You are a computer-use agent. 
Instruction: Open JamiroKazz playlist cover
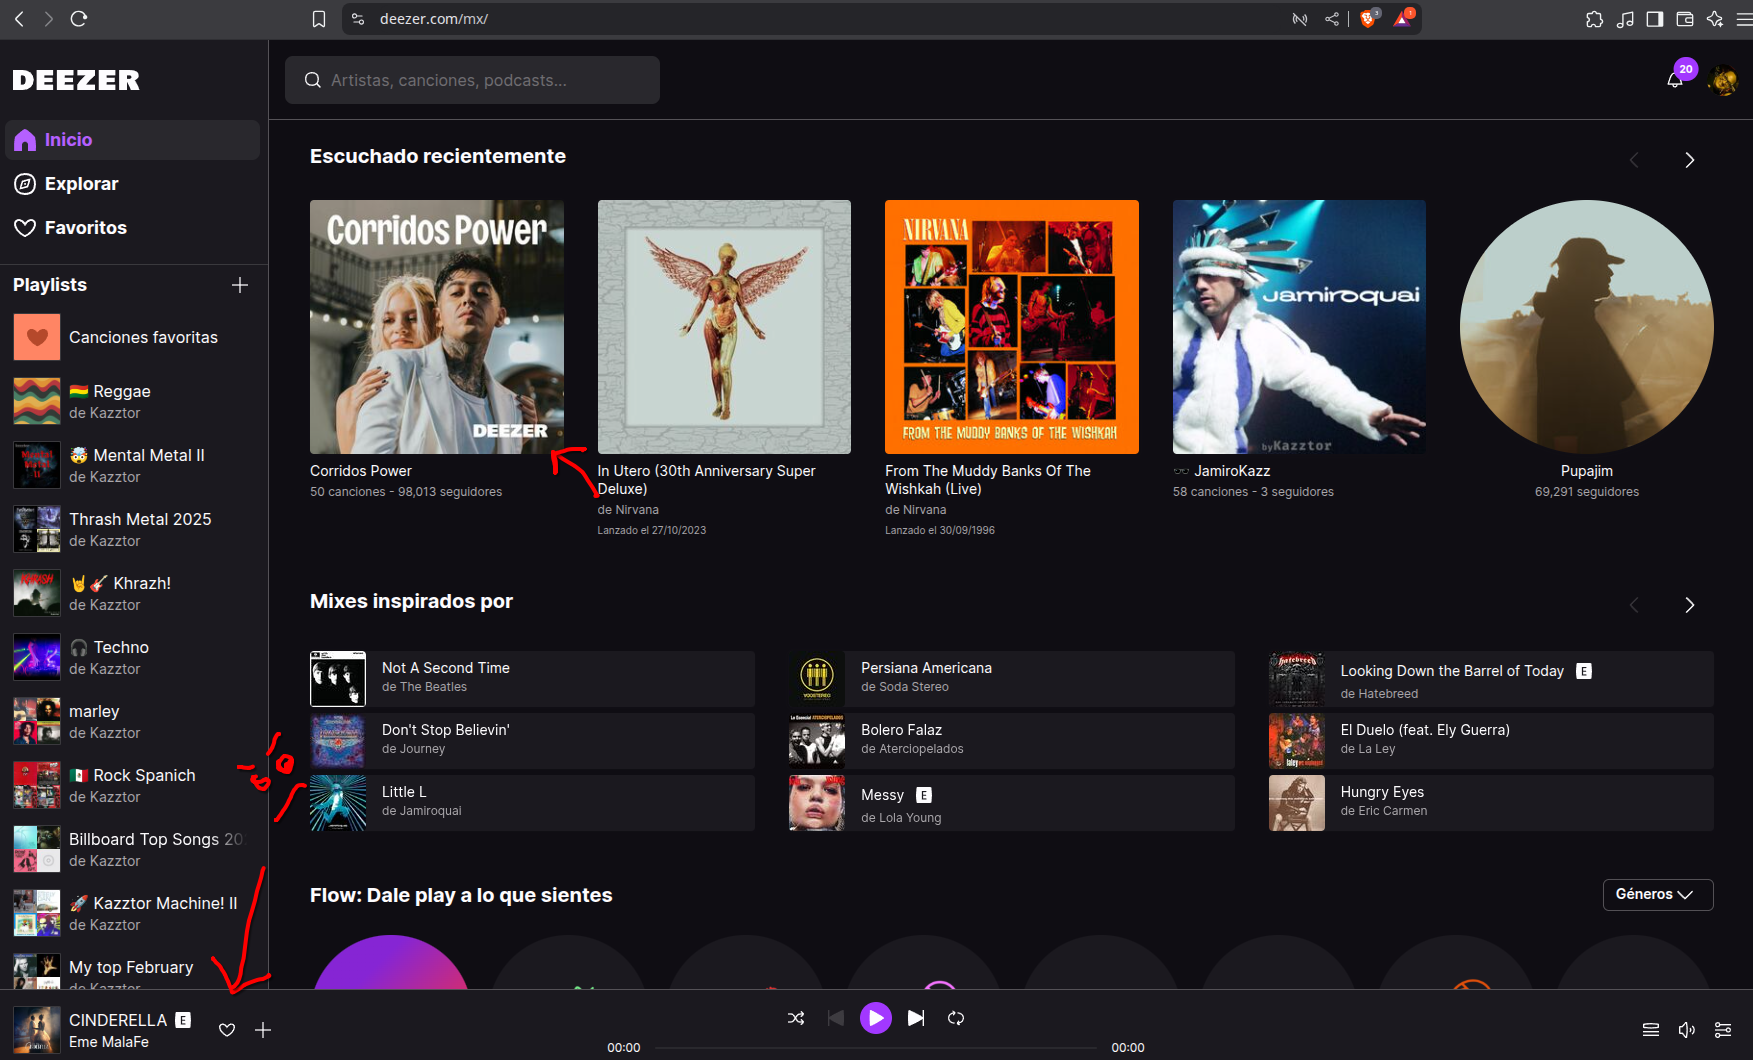point(1299,327)
